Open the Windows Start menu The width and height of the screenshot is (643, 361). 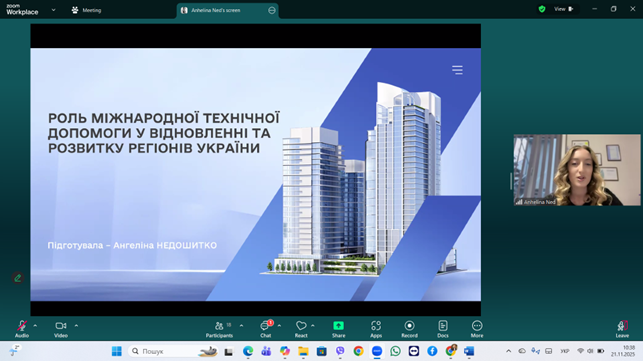pos(117,351)
